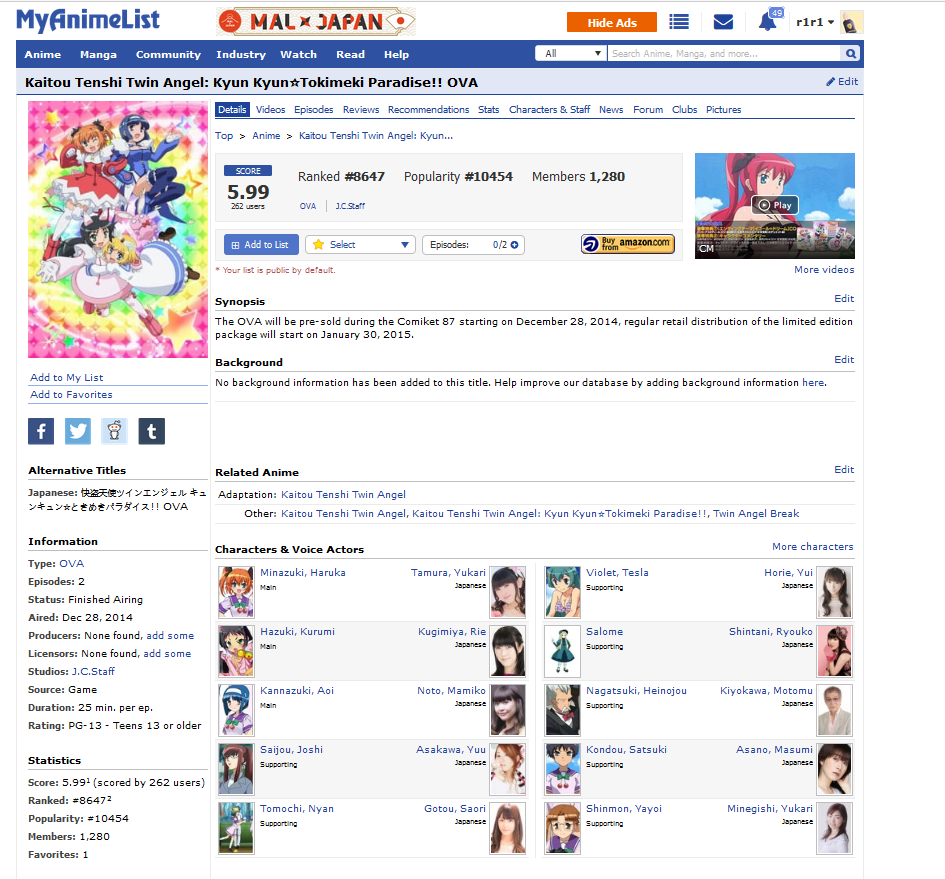This screenshot has width=945, height=879.
Task: Click the MyAnimeList logo
Action: (x=88, y=21)
